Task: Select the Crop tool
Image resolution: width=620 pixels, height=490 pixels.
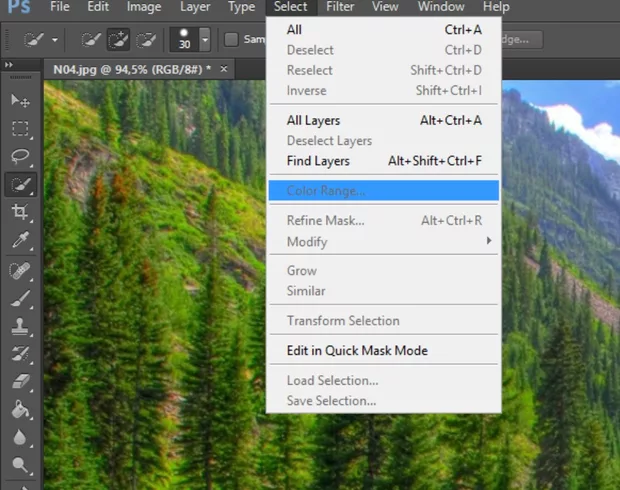Action: point(20,212)
